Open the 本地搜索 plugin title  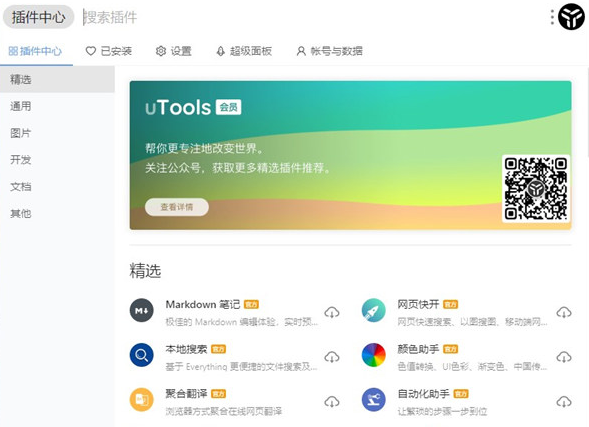pyautogui.click(x=186, y=349)
